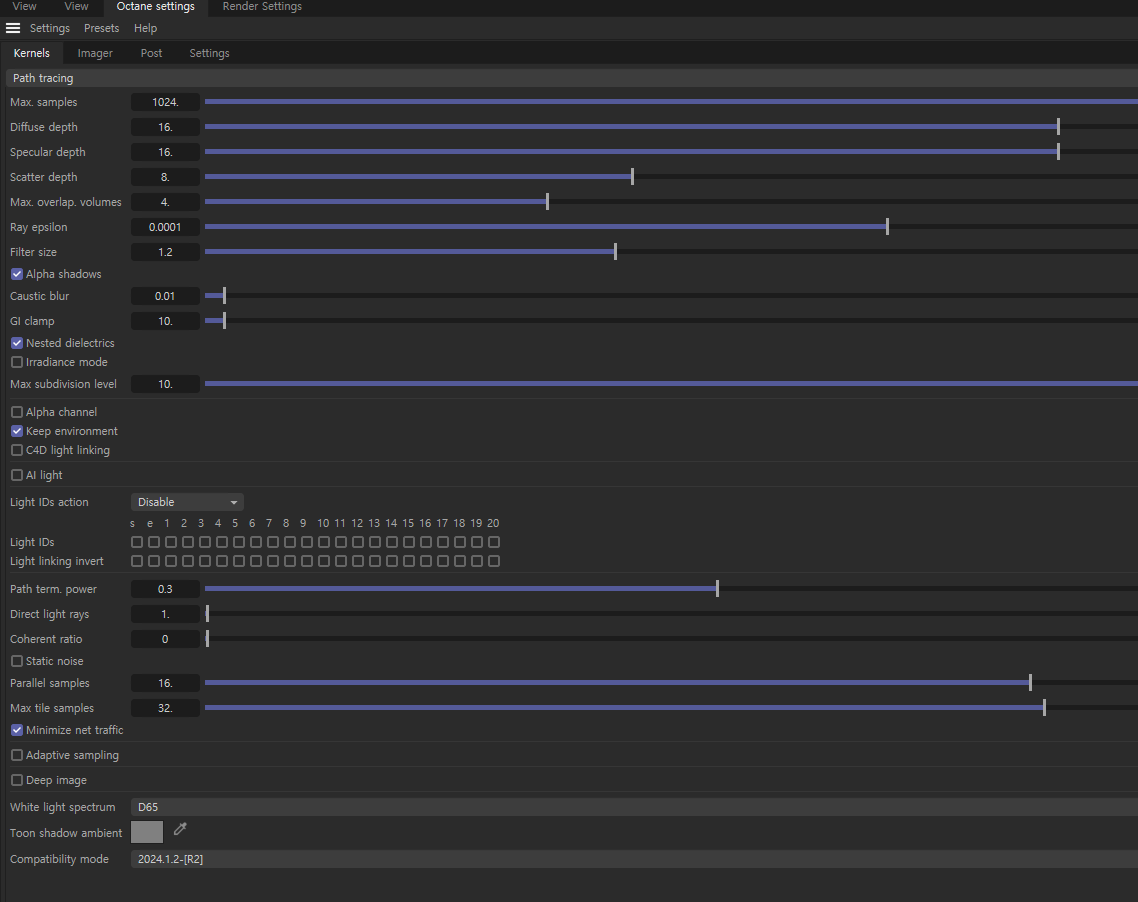Open Compatibility mode dropdown
This screenshot has height=902, width=1138.
(634, 859)
